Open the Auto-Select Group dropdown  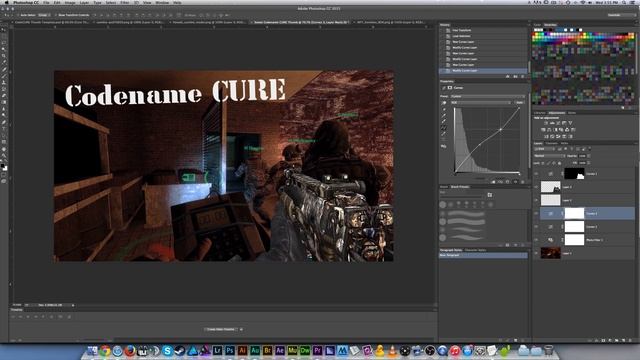click(43, 15)
